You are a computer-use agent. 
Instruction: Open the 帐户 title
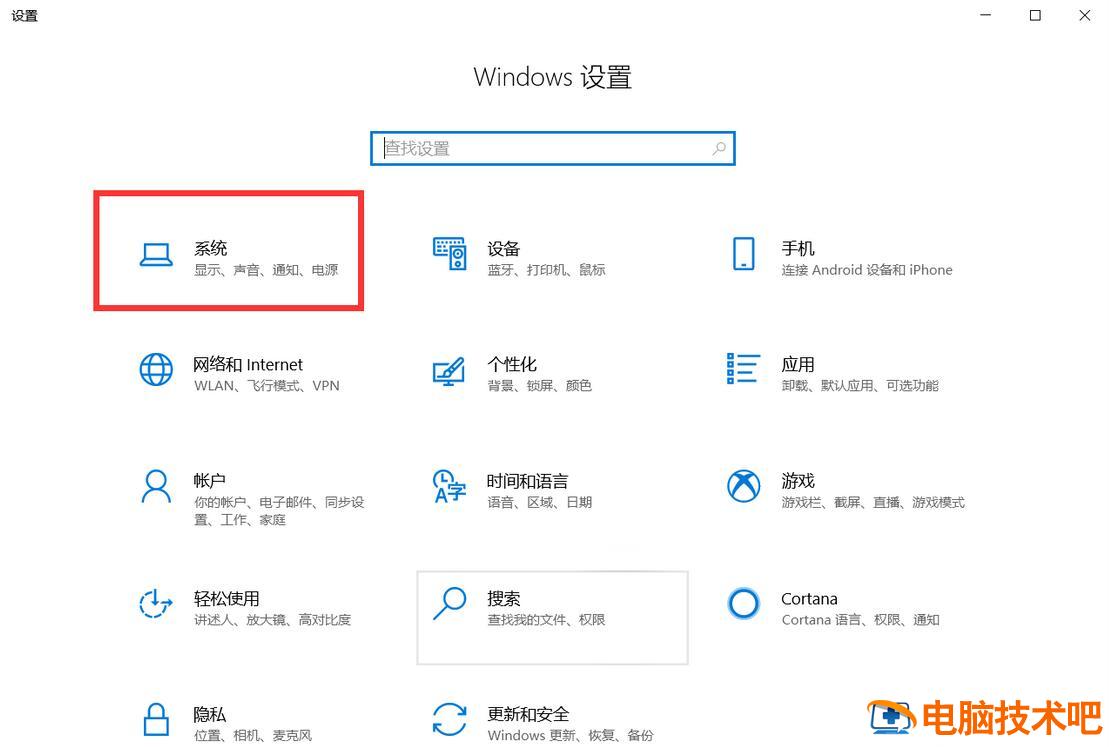click(210, 481)
